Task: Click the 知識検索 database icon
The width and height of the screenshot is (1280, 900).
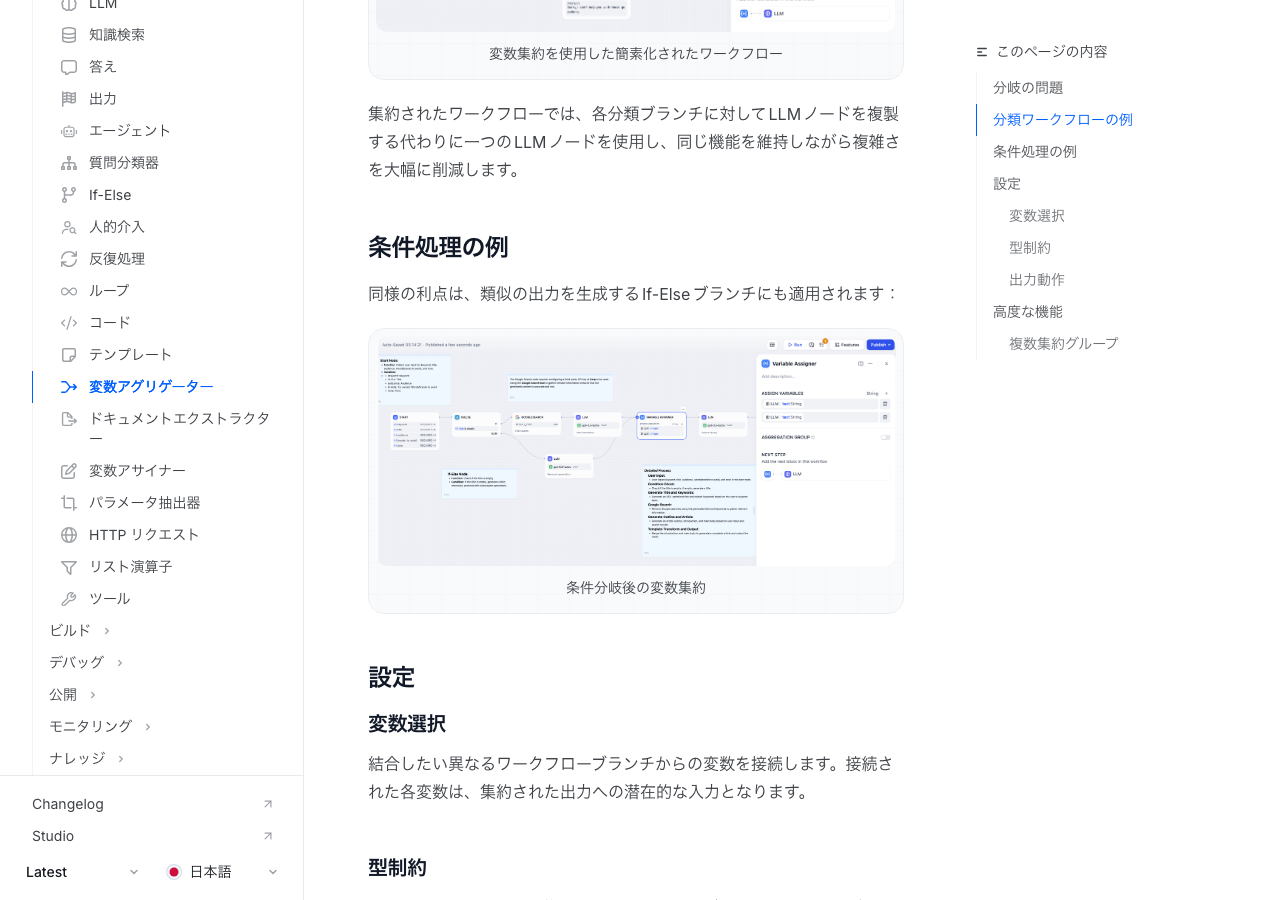Action: click(69, 35)
